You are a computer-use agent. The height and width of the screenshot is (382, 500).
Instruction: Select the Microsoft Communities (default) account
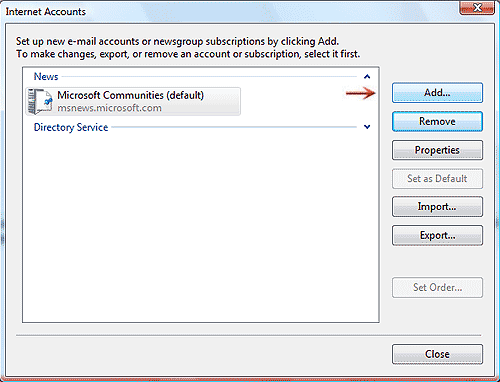(133, 101)
